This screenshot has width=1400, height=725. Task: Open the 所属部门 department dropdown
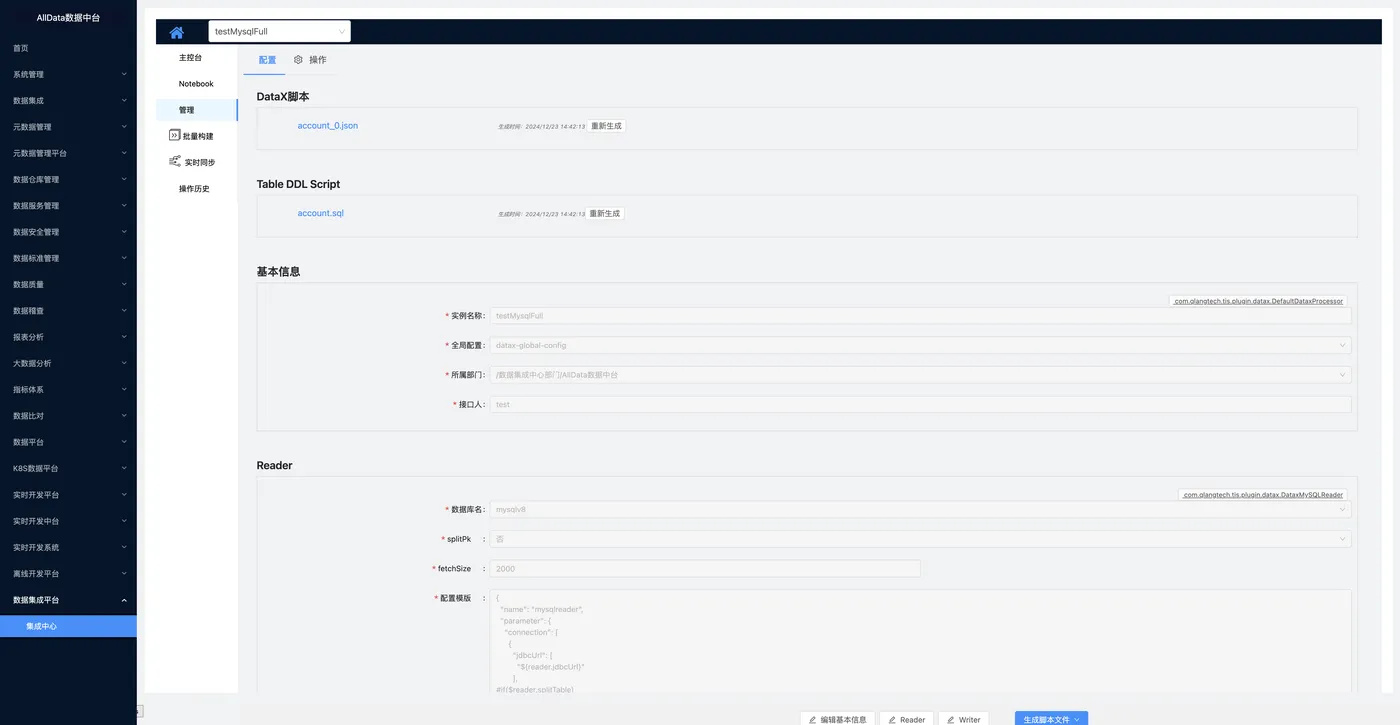920,375
